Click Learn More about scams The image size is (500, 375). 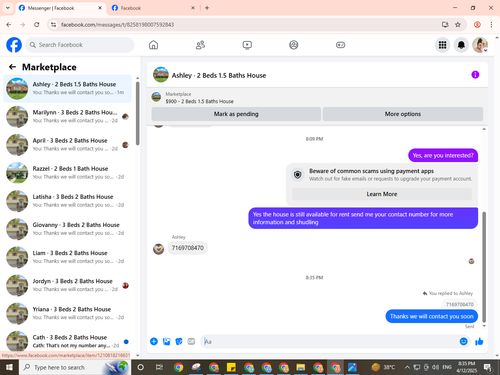click(382, 194)
